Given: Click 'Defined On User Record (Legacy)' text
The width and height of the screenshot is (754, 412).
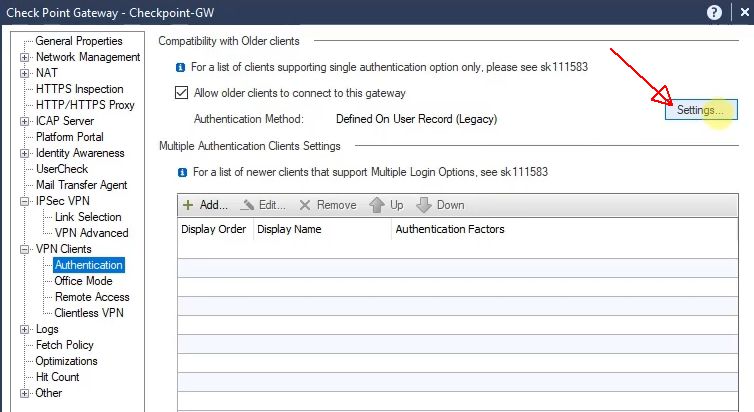Looking at the screenshot, I should click(x=416, y=119).
